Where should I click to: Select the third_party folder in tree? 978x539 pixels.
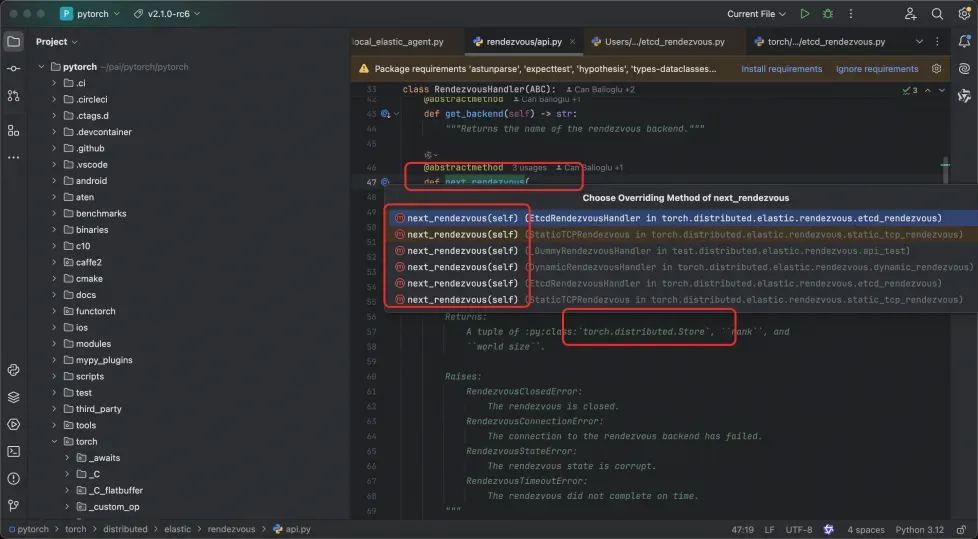[x=99, y=409]
